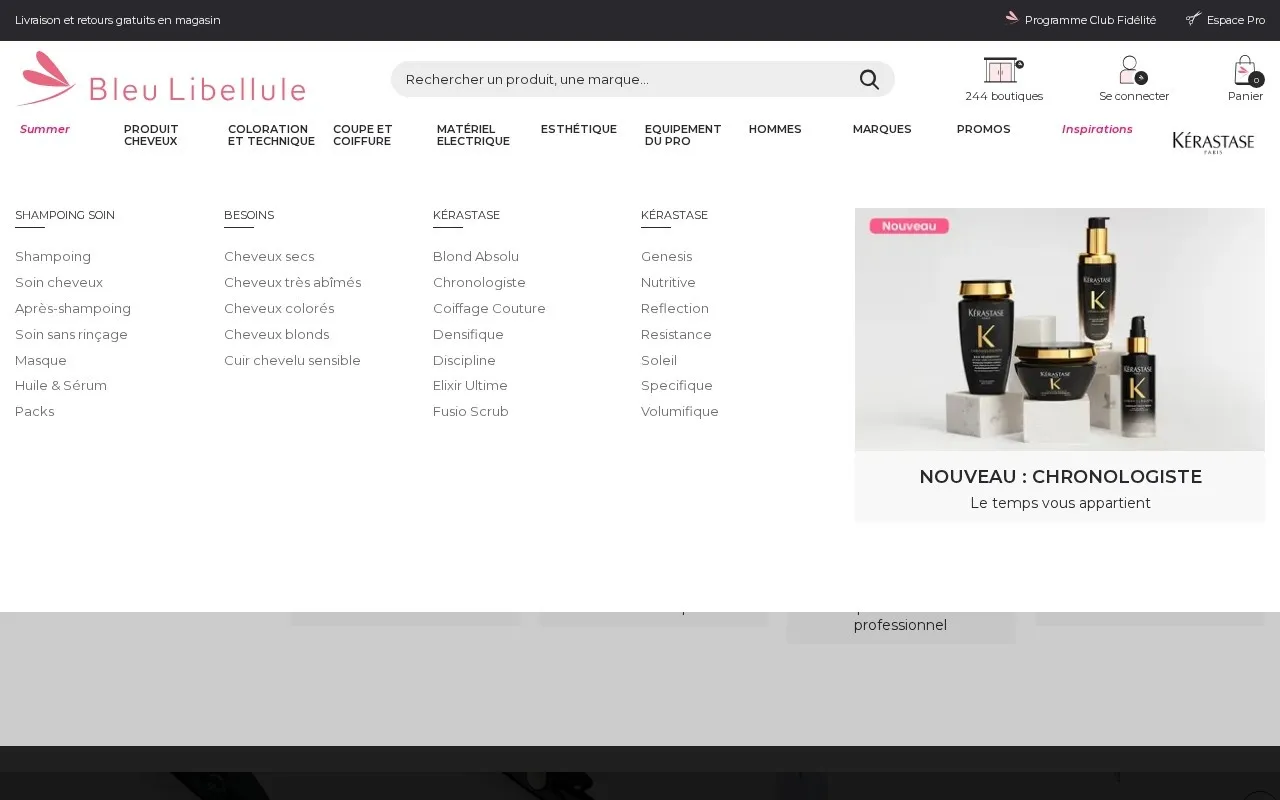Open the Inspirations menu
This screenshot has width=1280, height=800.
click(1097, 129)
